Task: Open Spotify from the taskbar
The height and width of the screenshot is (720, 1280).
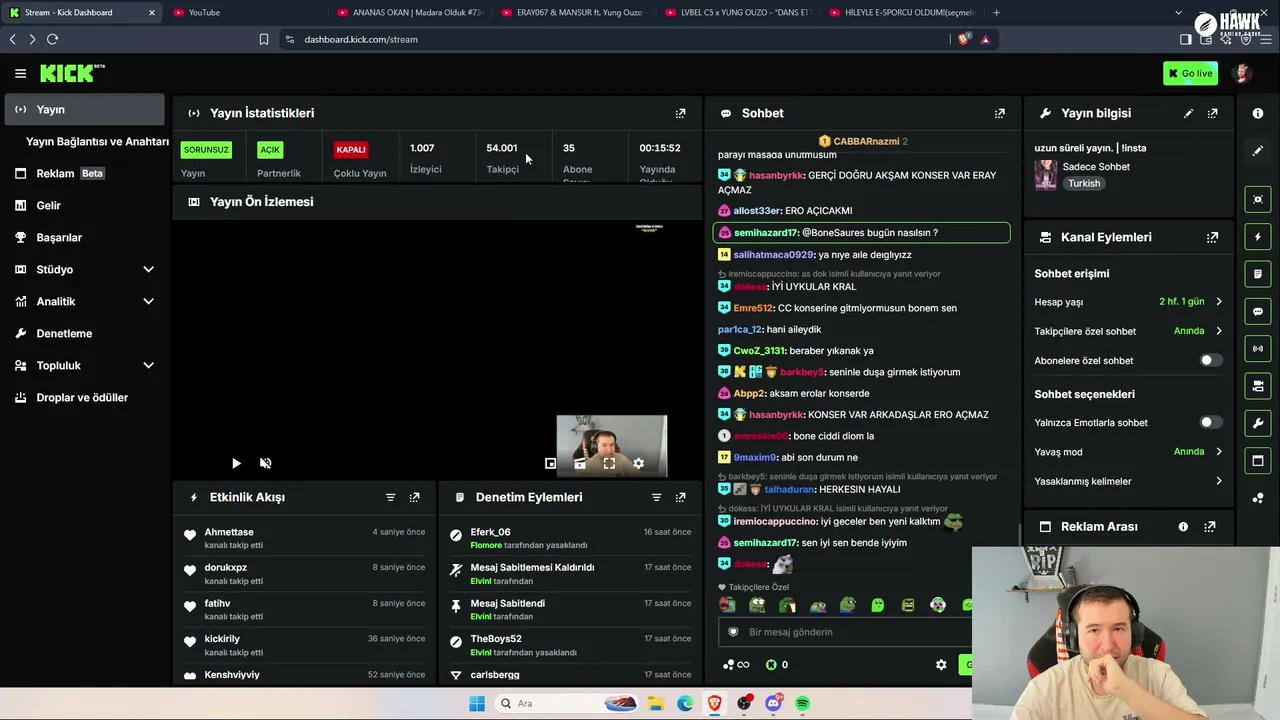Action: pyautogui.click(x=802, y=703)
